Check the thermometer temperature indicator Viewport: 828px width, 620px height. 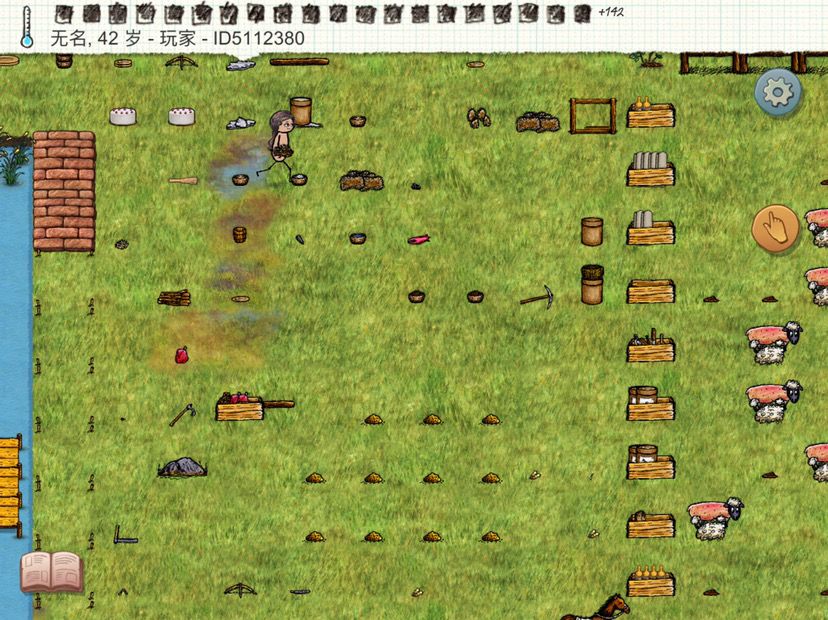[x=26, y=27]
